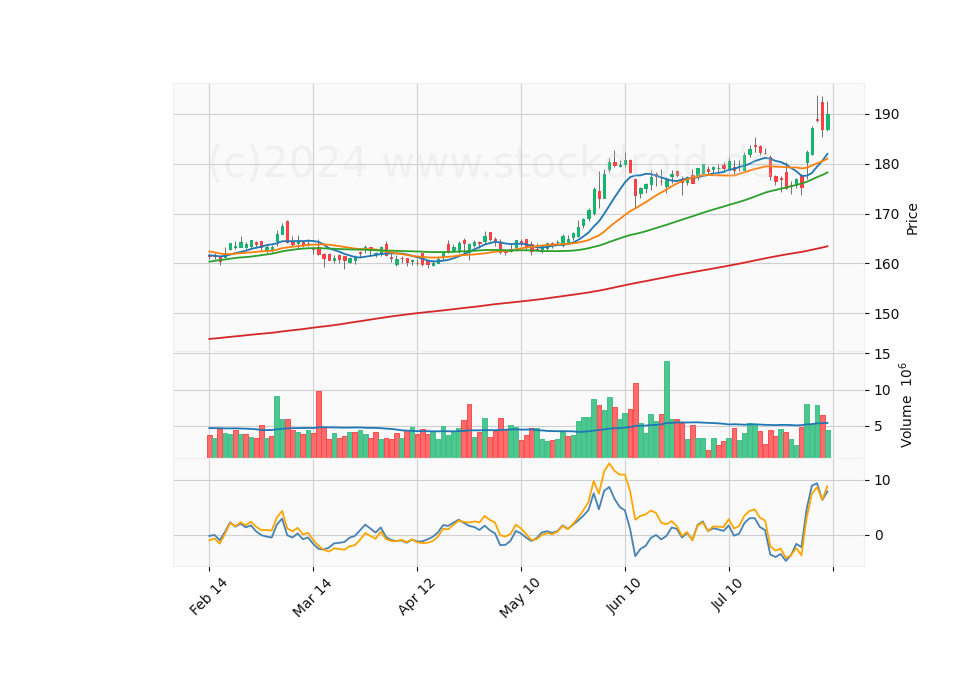Click the 180 price axis value

887,164
